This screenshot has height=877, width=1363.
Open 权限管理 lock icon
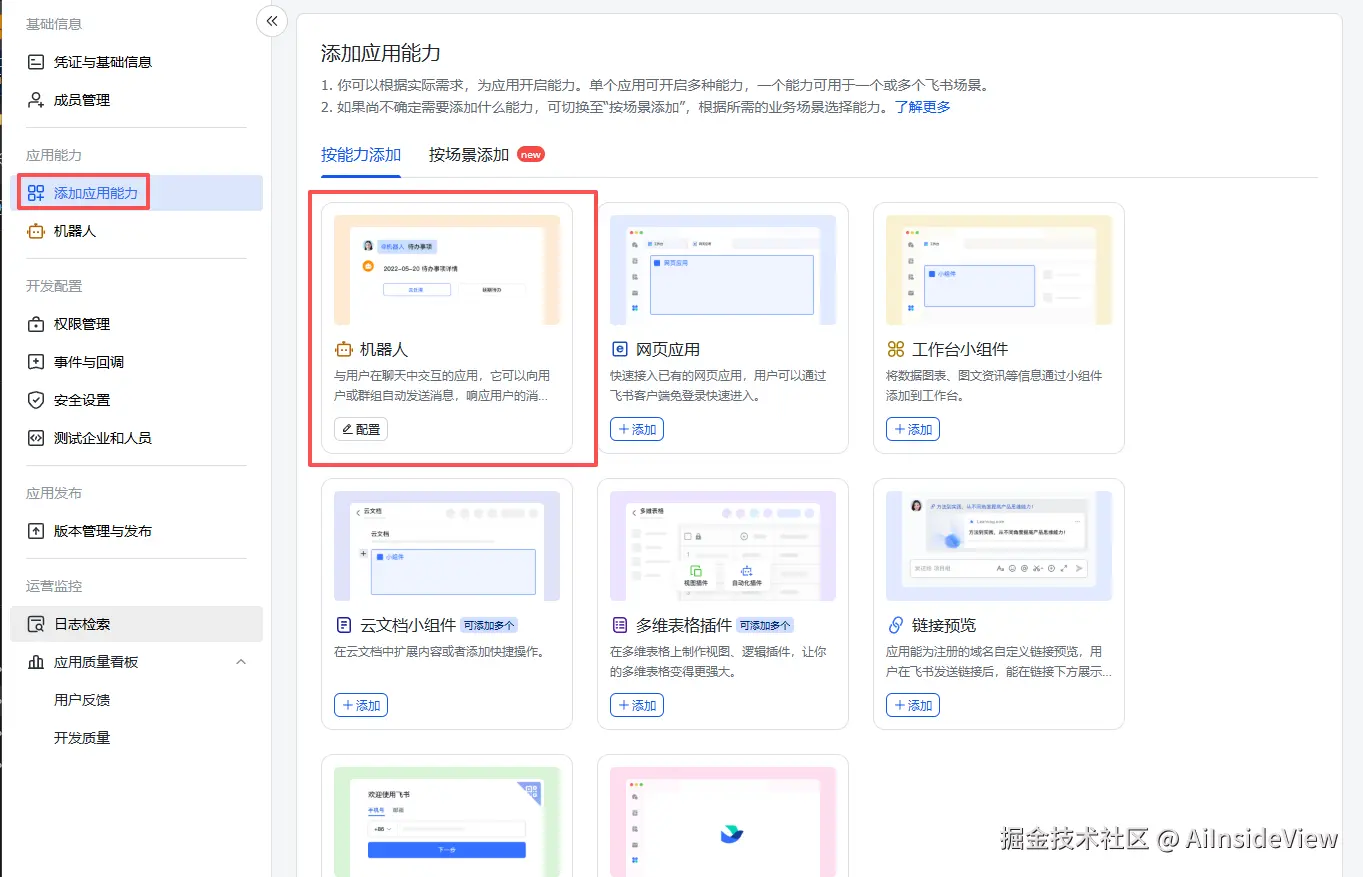click(36, 324)
